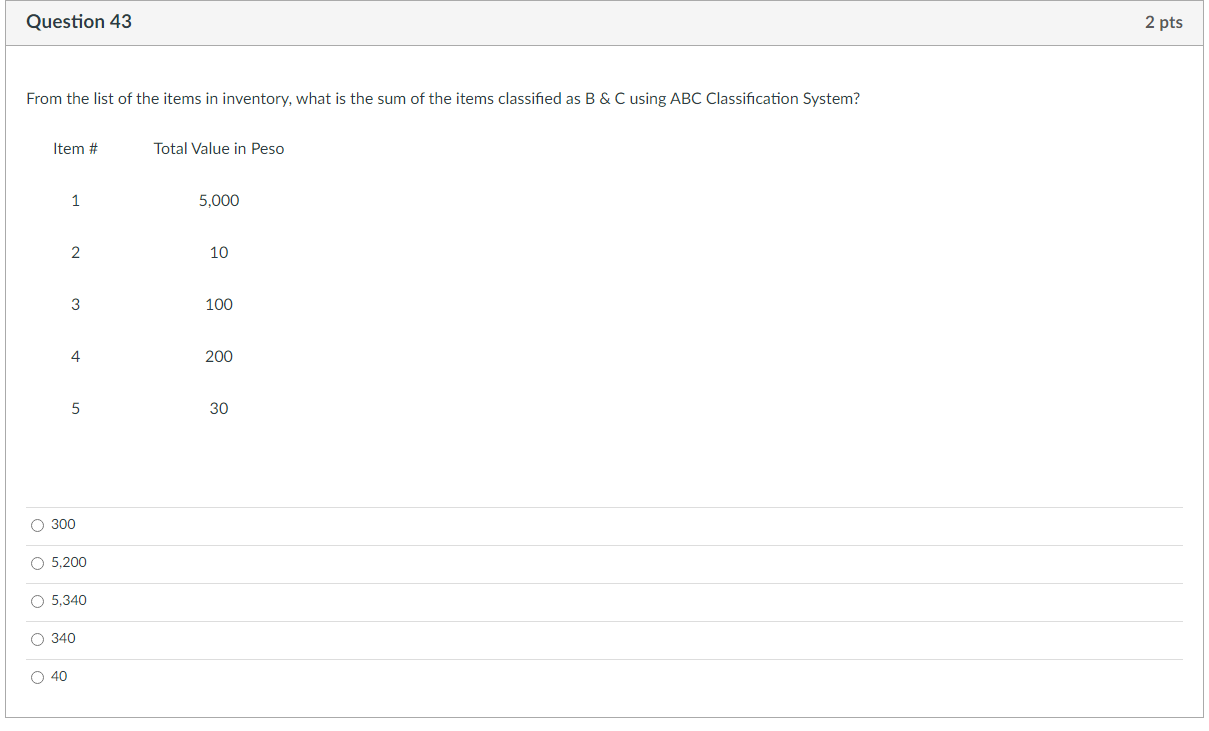The width and height of the screenshot is (1209, 731).
Task: Select the table value 30
Action: (220, 408)
